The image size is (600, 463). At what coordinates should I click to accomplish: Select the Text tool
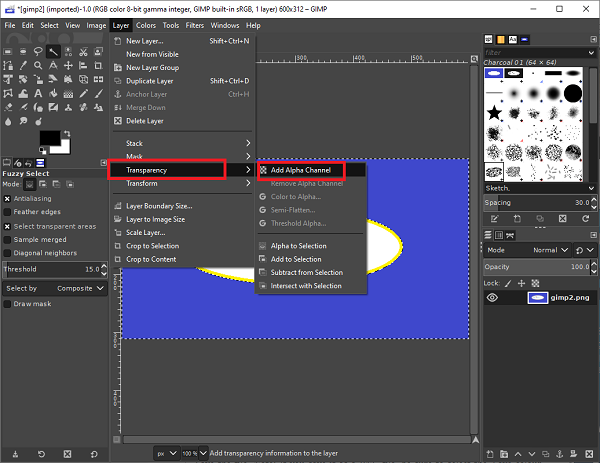pos(38,93)
